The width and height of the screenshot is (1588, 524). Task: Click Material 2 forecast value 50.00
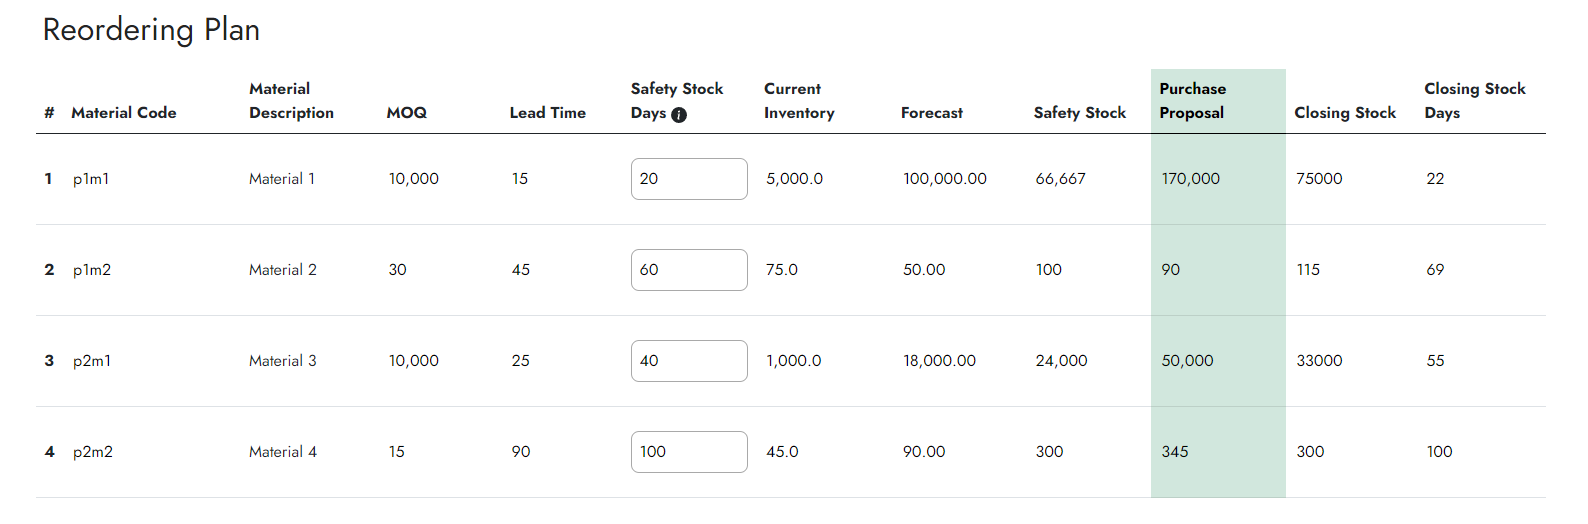point(924,270)
